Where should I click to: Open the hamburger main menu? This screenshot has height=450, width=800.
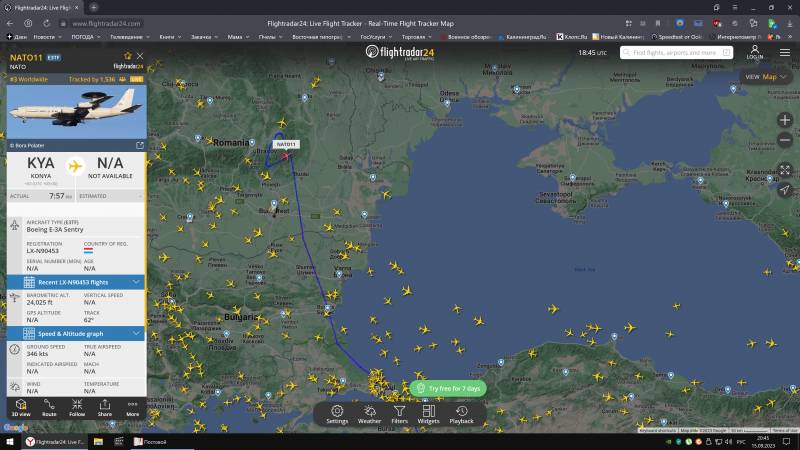pos(785,53)
